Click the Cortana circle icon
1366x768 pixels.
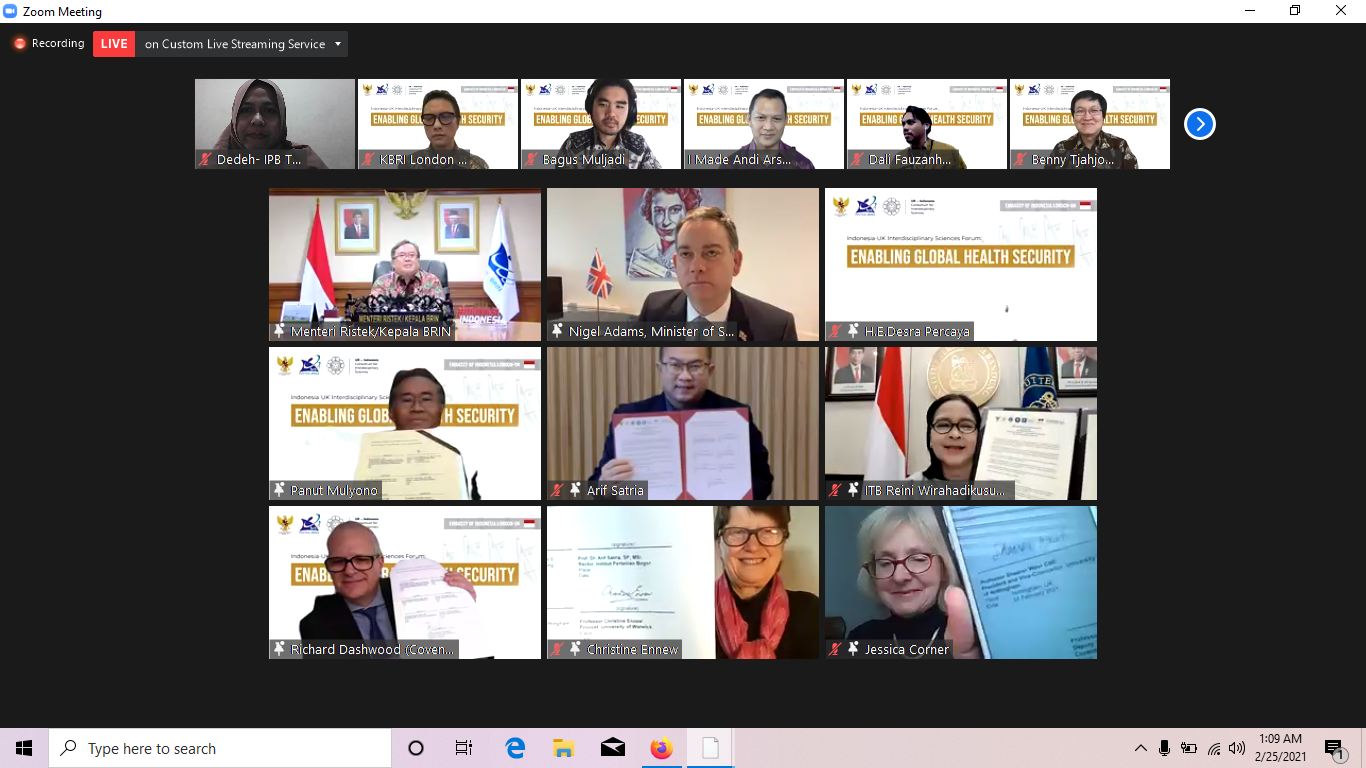[416, 748]
